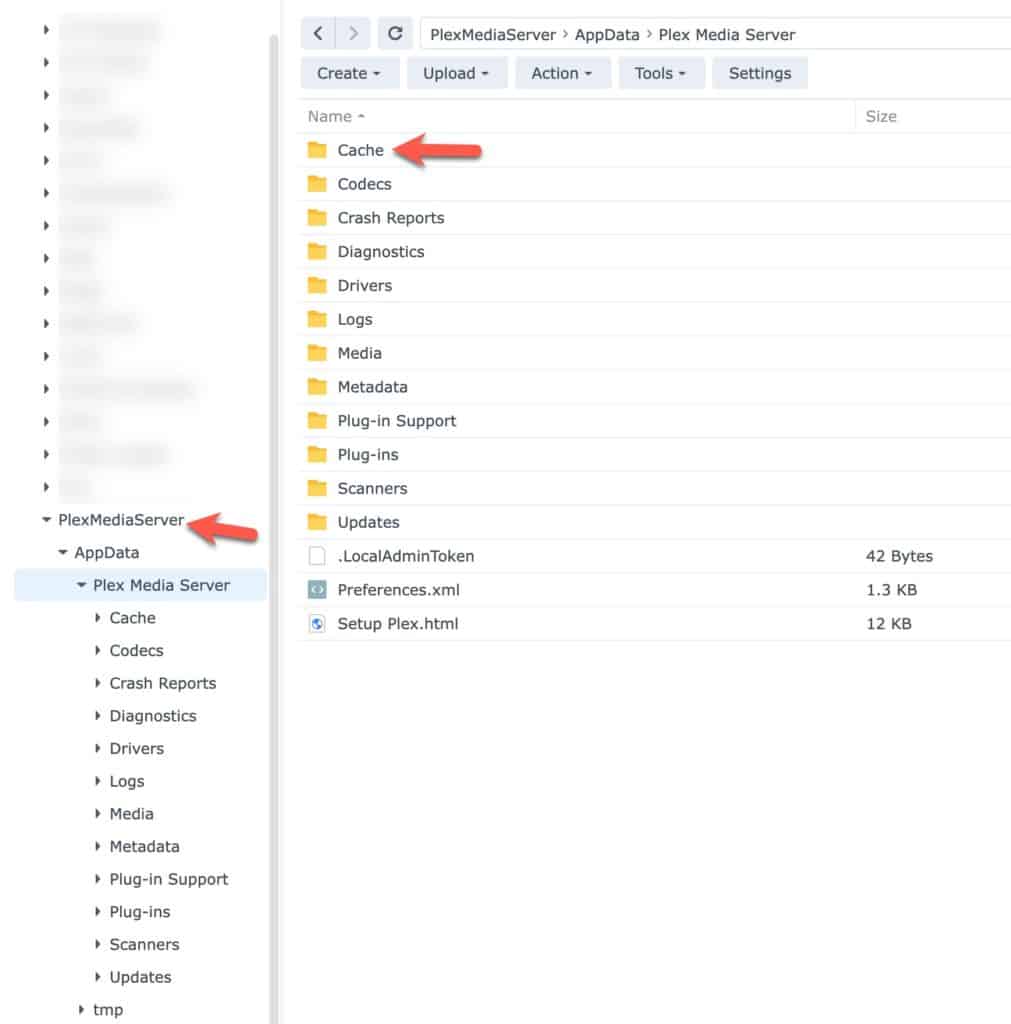Click the Setup Plex.html web file icon
Viewport: 1011px width, 1024px height.
tap(317, 624)
